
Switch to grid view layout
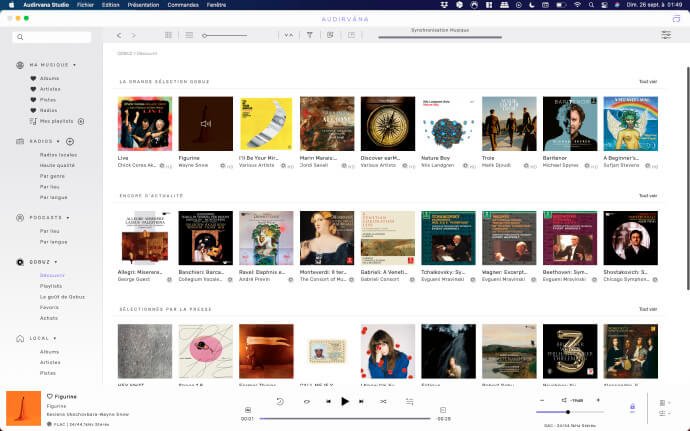(168, 35)
